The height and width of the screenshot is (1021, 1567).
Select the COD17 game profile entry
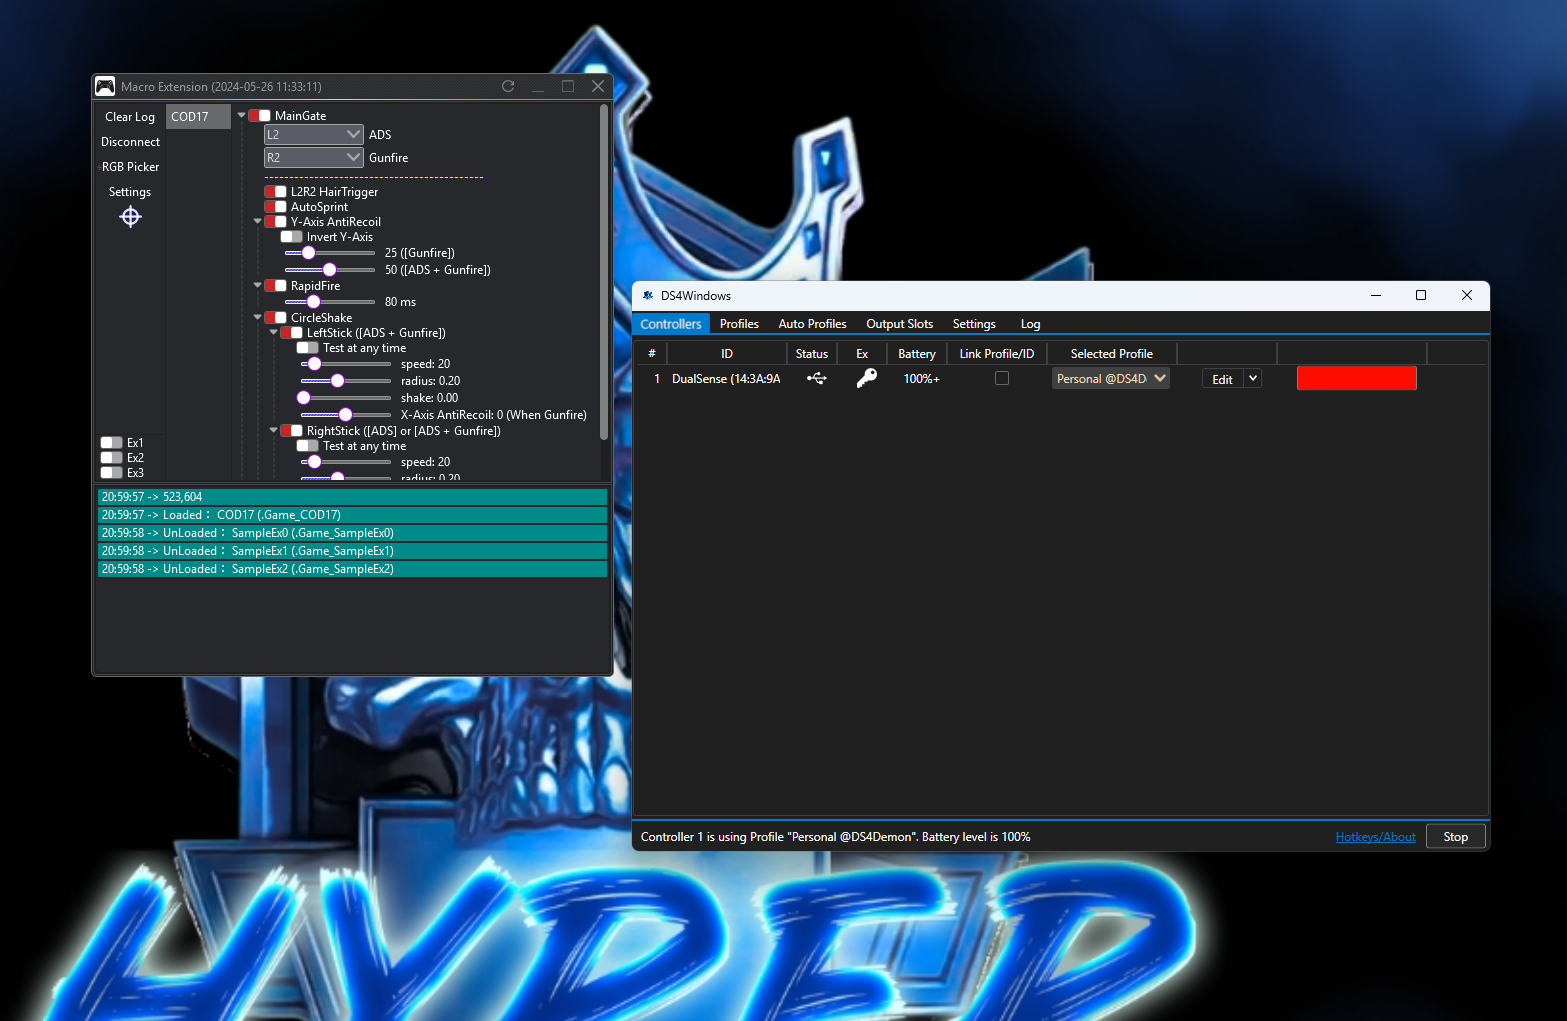(197, 117)
